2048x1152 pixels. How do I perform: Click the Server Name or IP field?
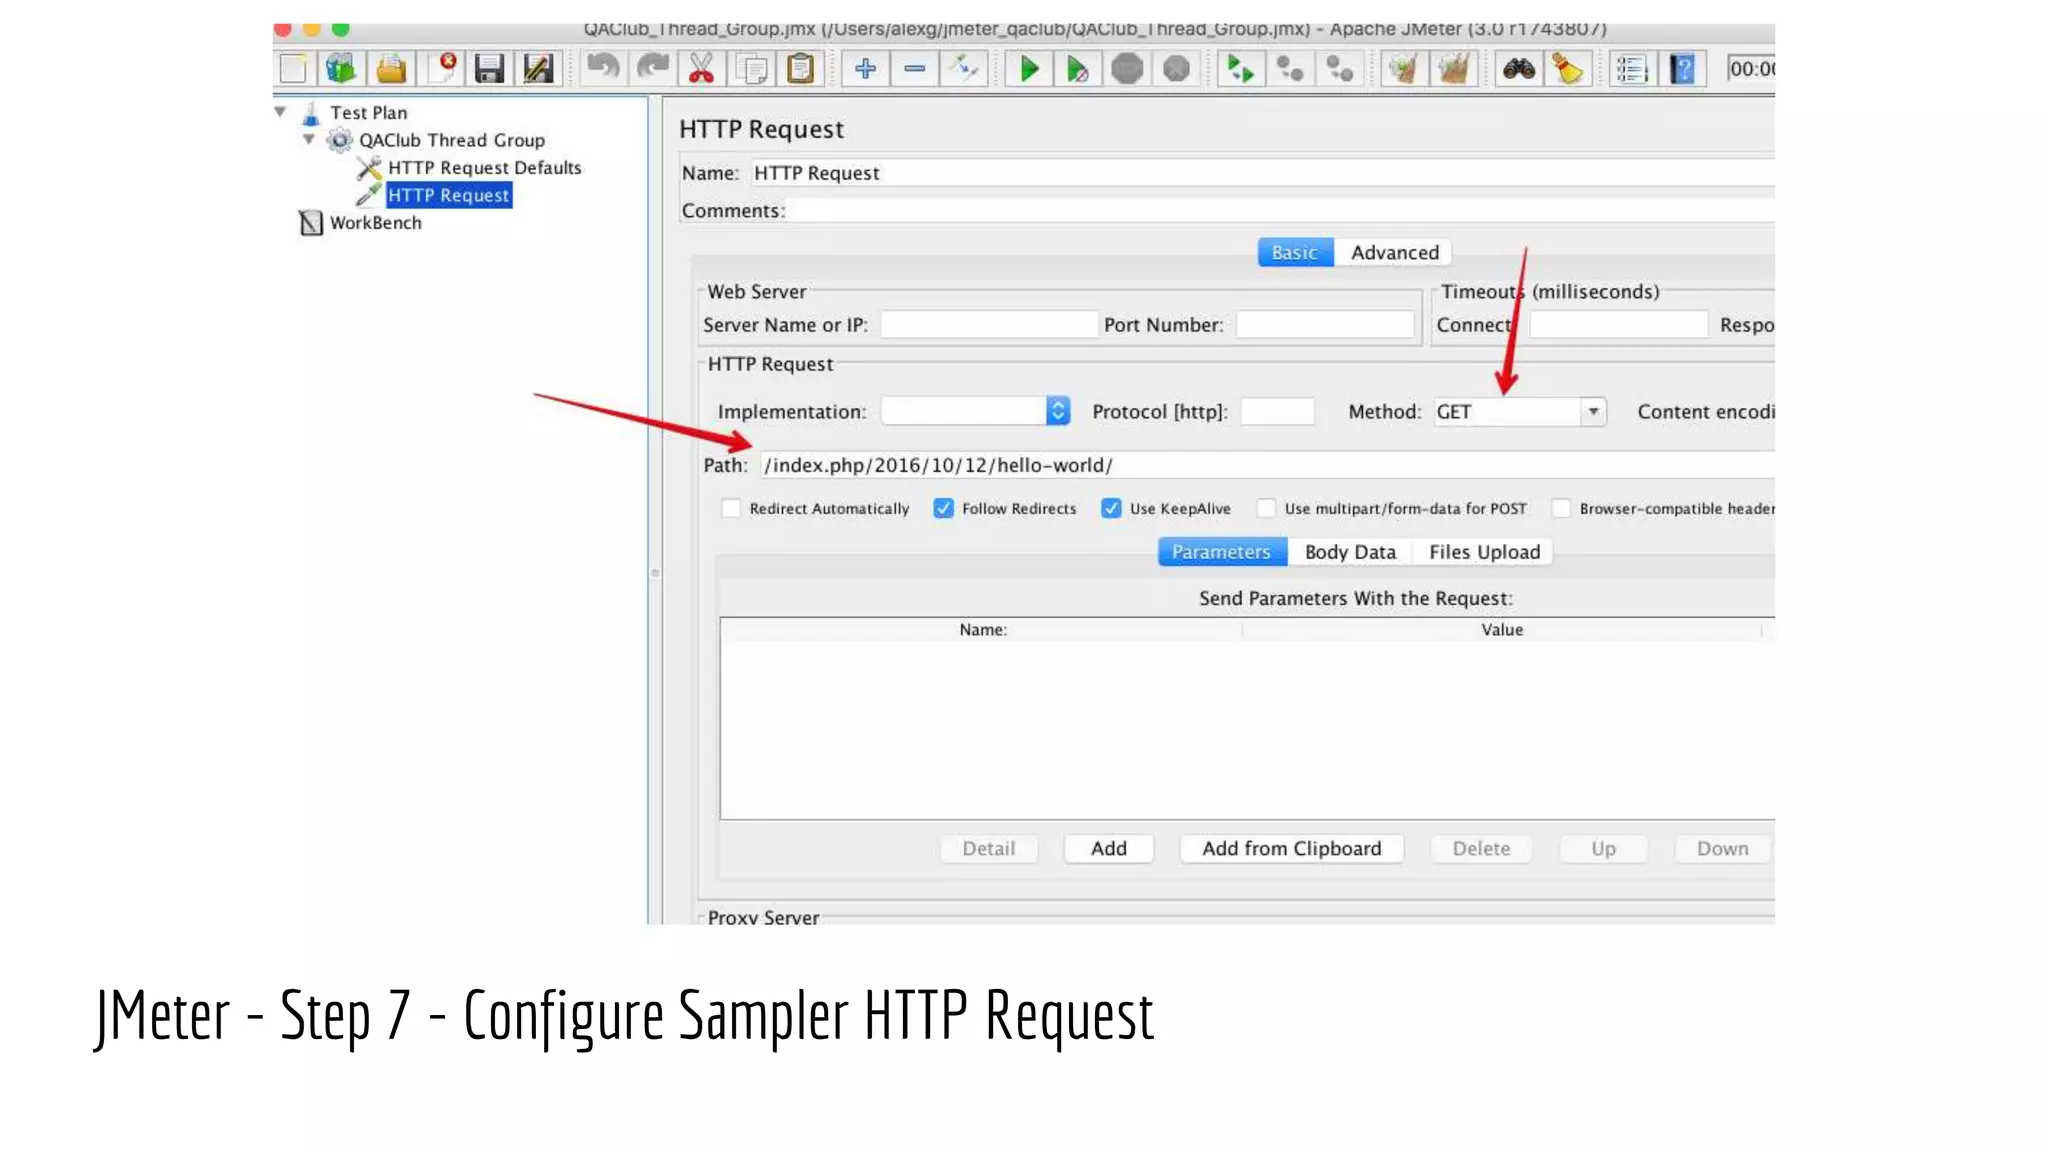point(988,325)
